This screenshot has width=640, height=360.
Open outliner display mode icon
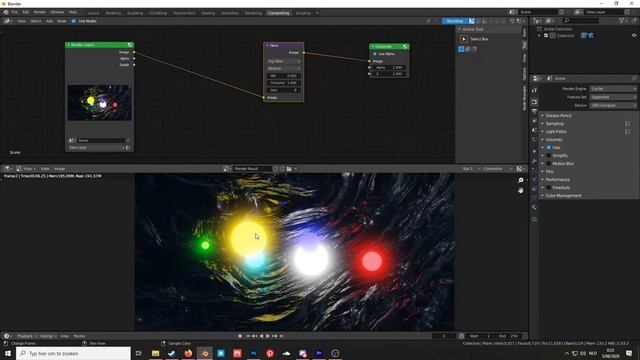(x=550, y=20)
